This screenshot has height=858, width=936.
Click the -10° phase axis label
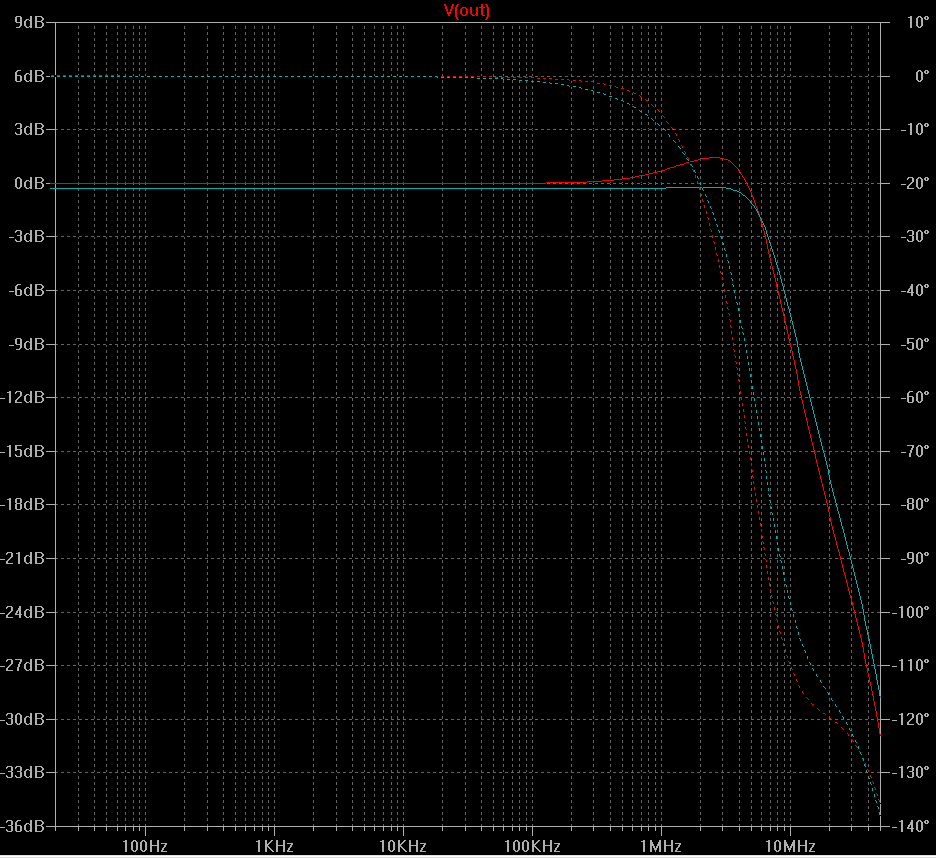pos(915,129)
